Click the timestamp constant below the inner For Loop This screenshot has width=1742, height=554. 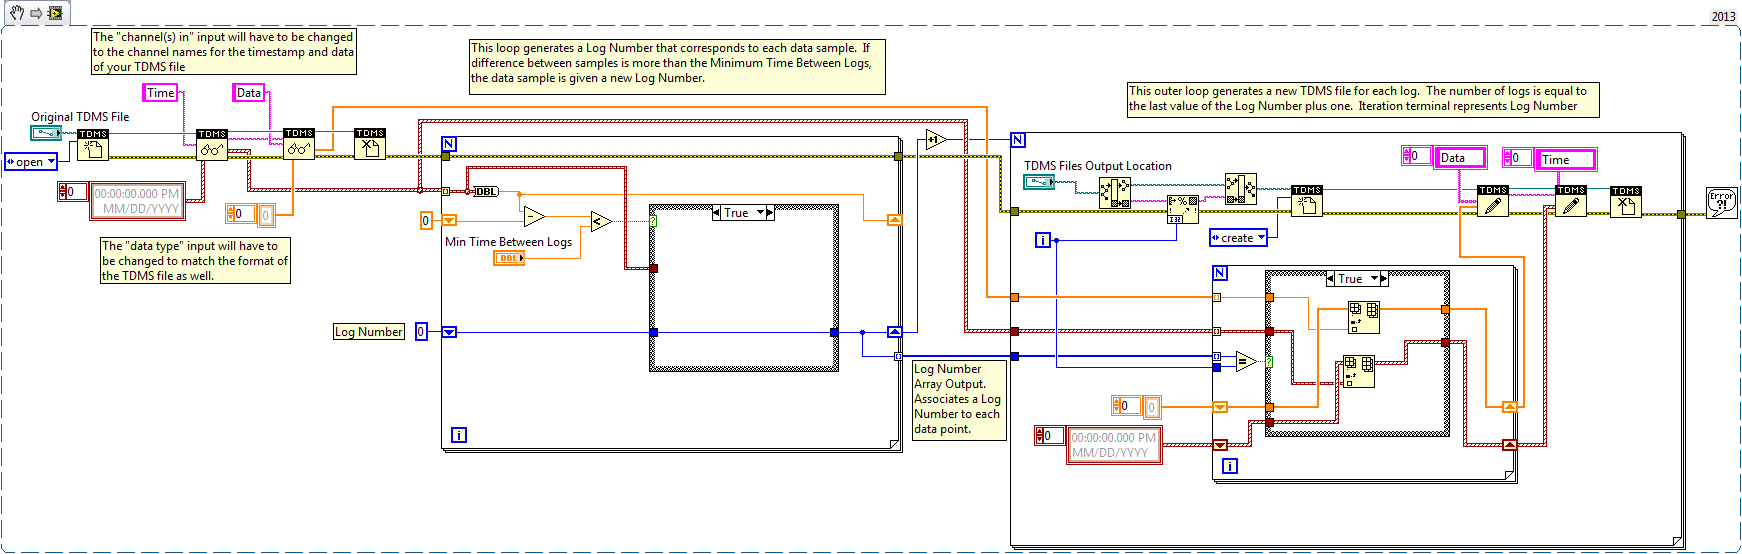coord(1114,445)
